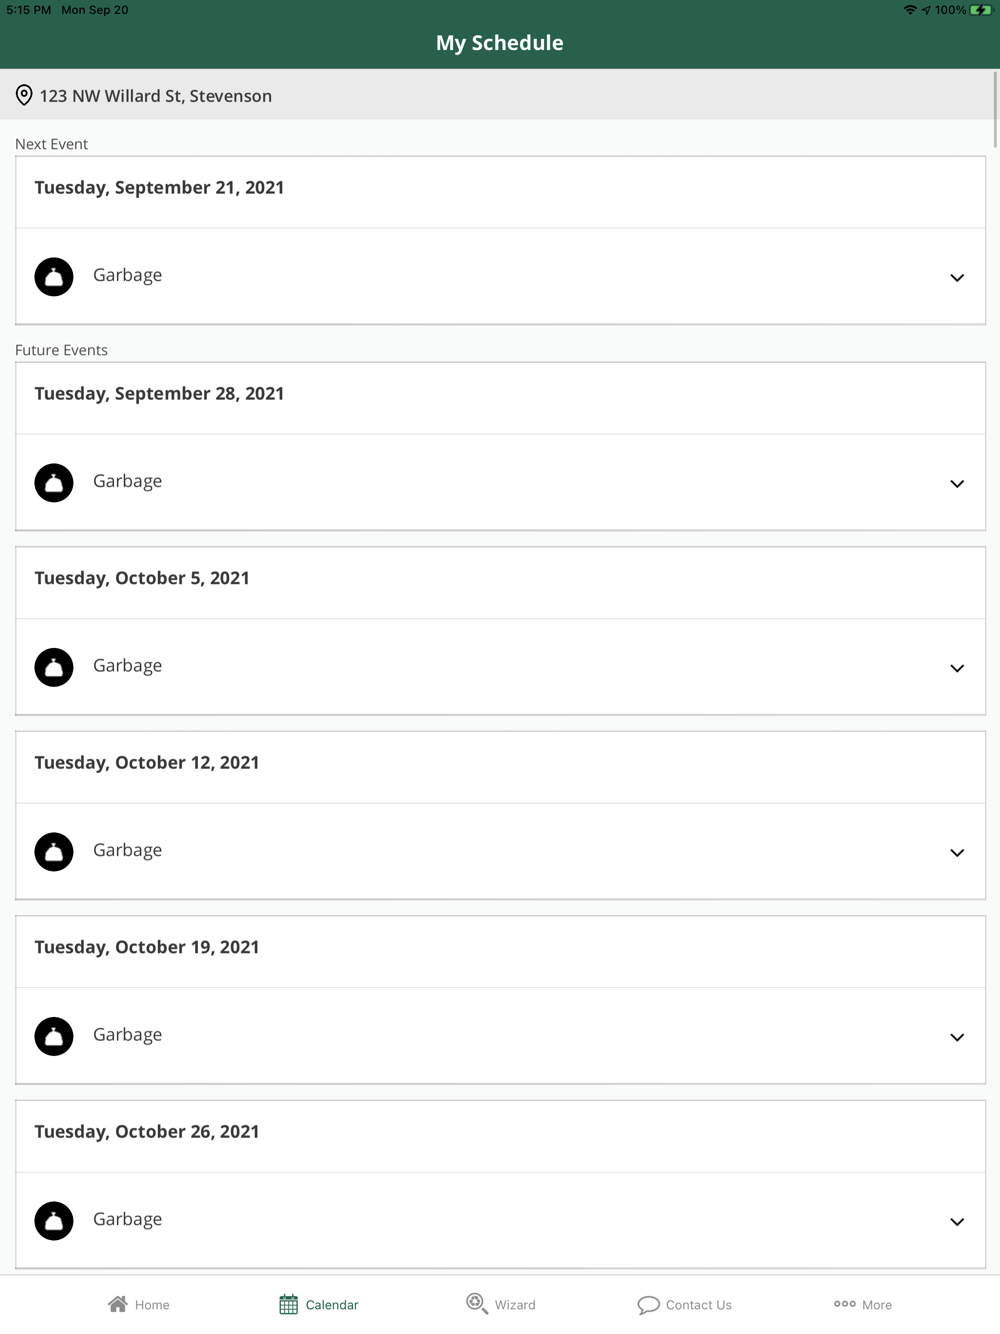The height and width of the screenshot is (1334, 1000).
Task: Expand the October 5 Garbage event chevron
Action: click(x=957, y=668)
